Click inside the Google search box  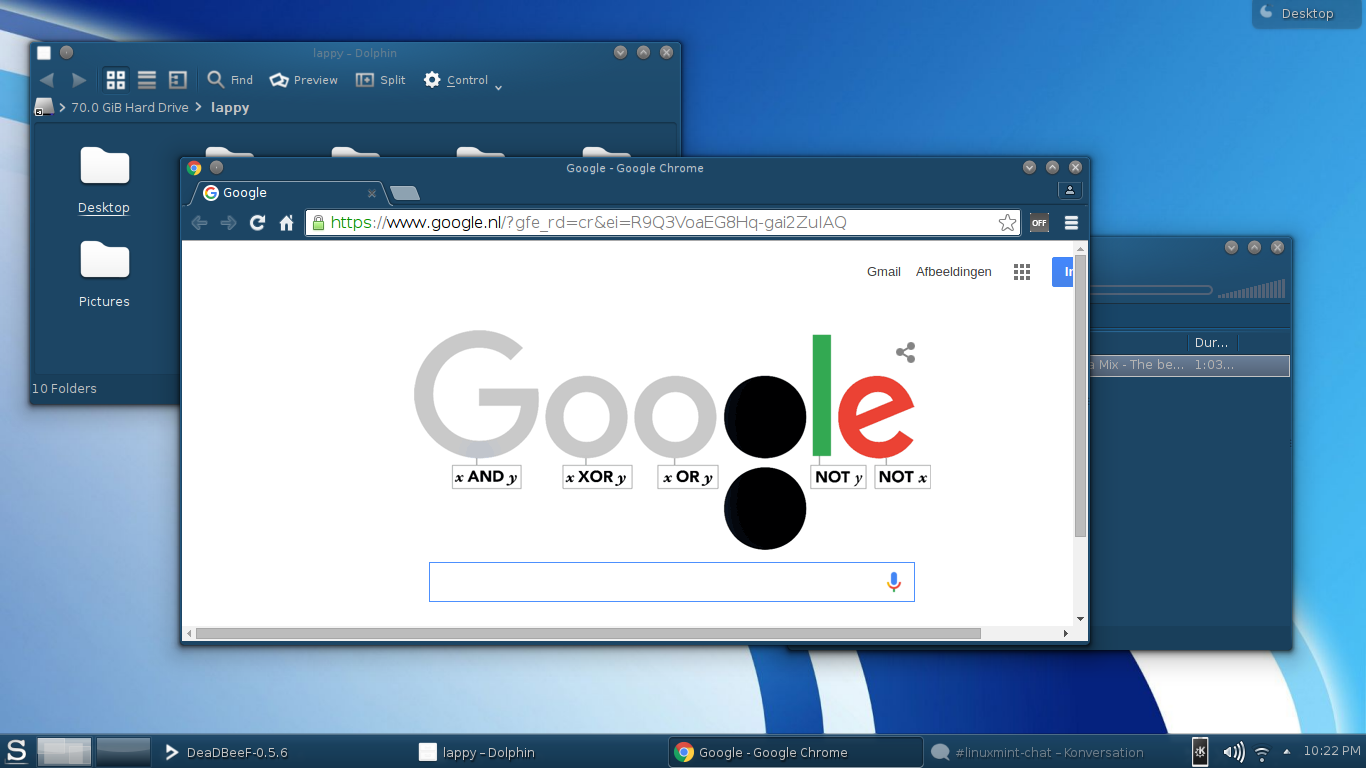672,582
